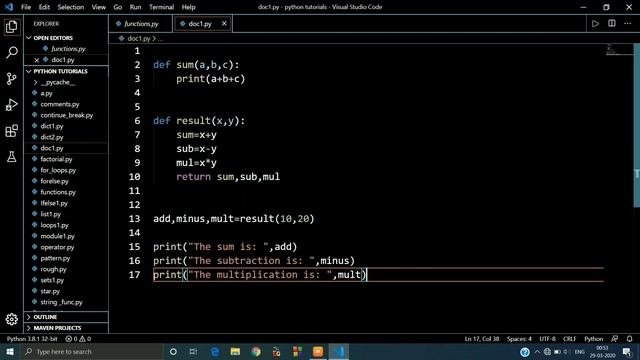Viewport: 640px width, 360px height.
Task: Show hidden system tray icons
Action: click(537, 351)
